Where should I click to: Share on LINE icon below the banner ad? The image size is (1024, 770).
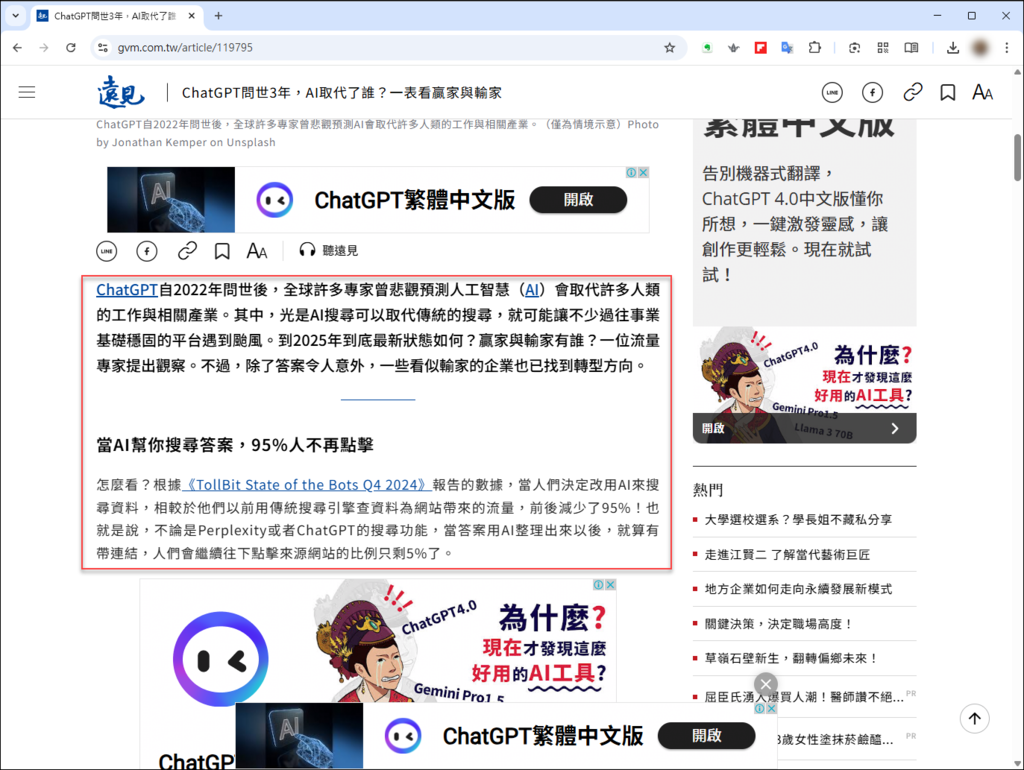(106, 251)
